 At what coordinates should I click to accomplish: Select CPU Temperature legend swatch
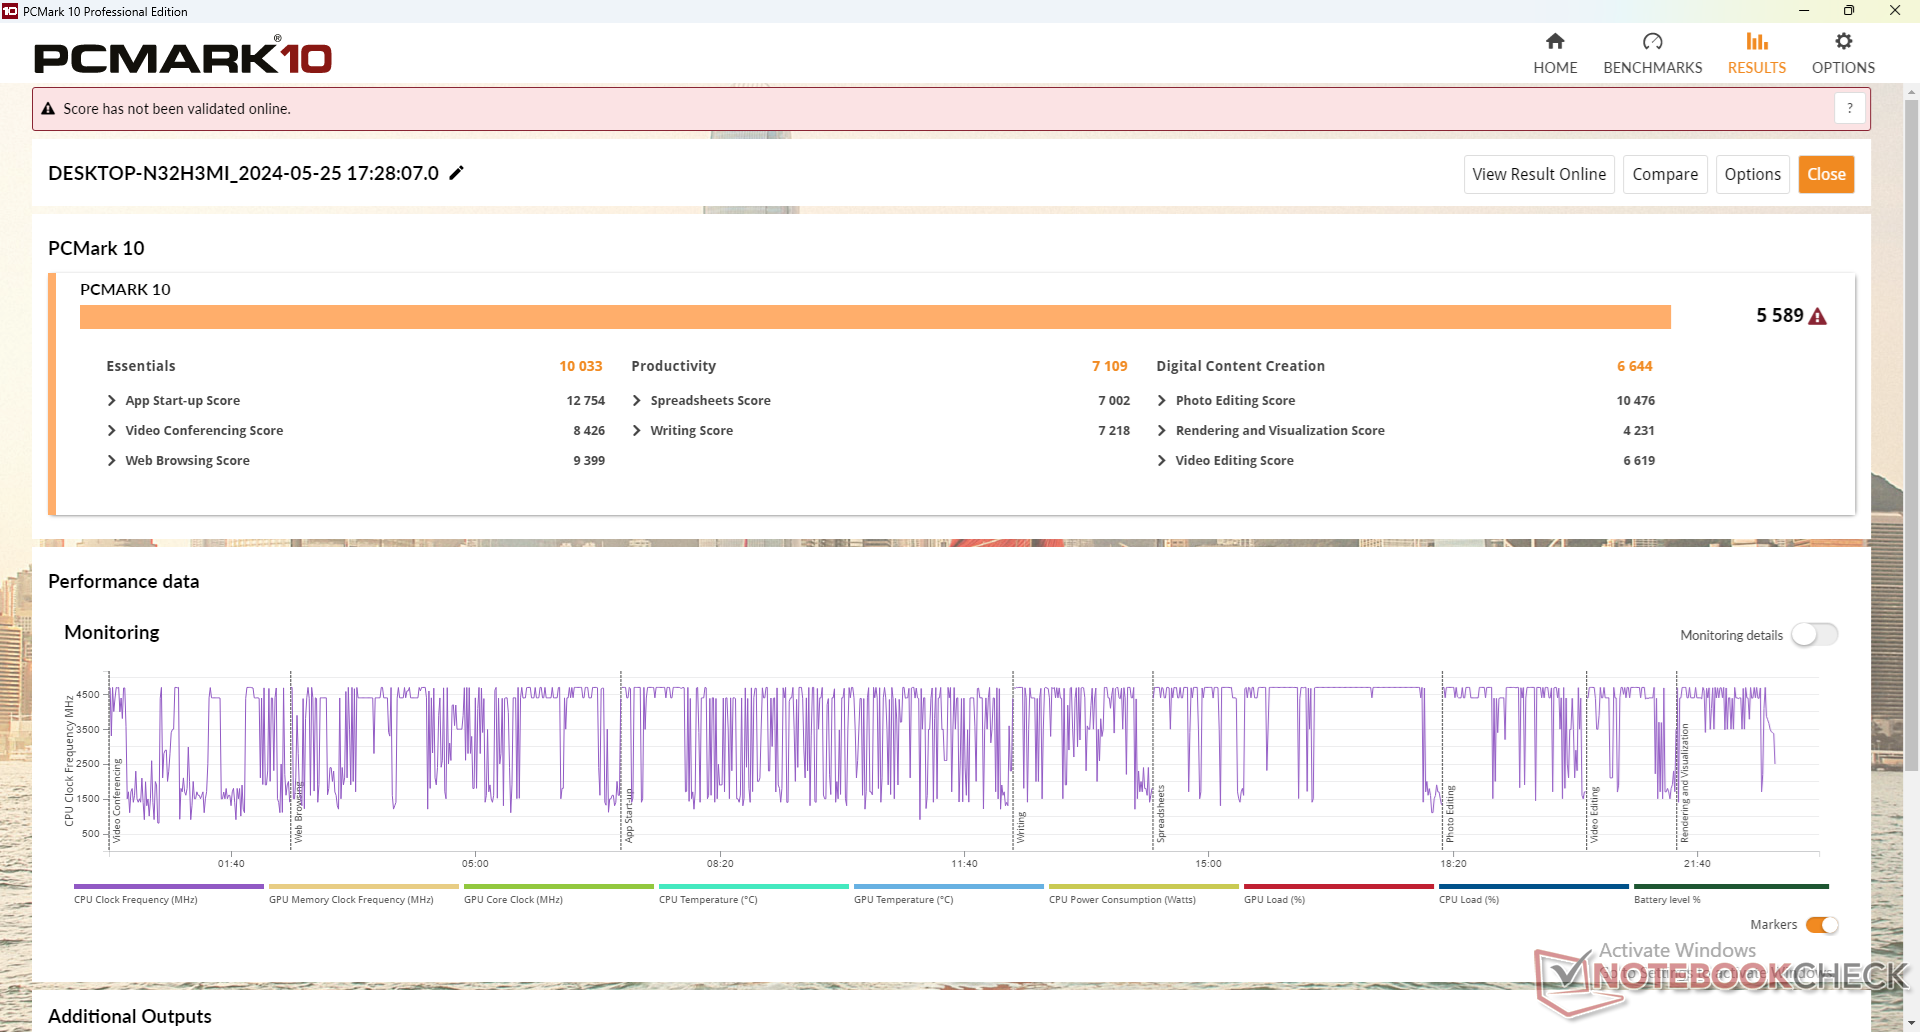[754, 886]
